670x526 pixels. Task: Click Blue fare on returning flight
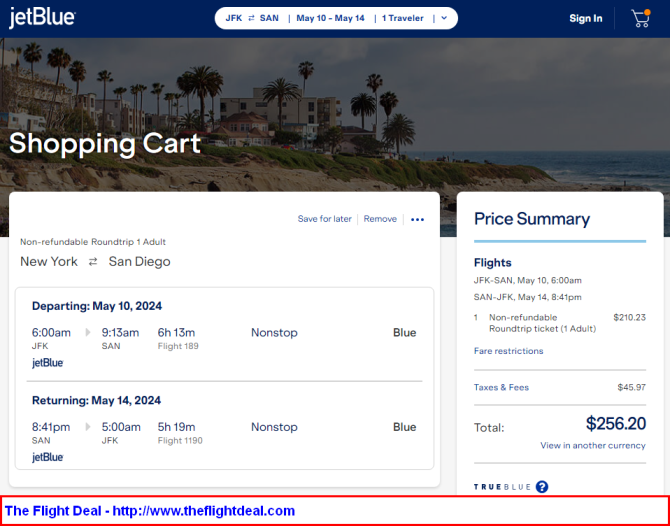[404, 427]
